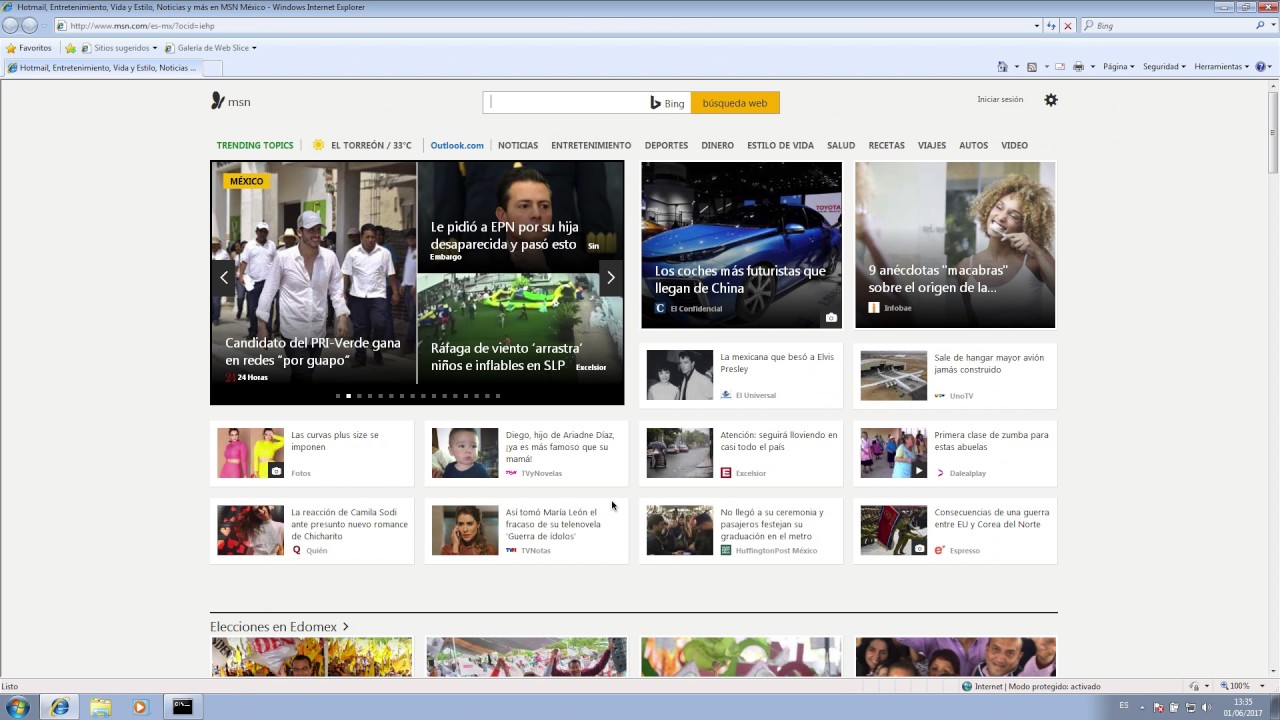Viewport: 1280px width, 720px height.
Task: Open the NOTICIAS nav item
Action: [518, 145]
